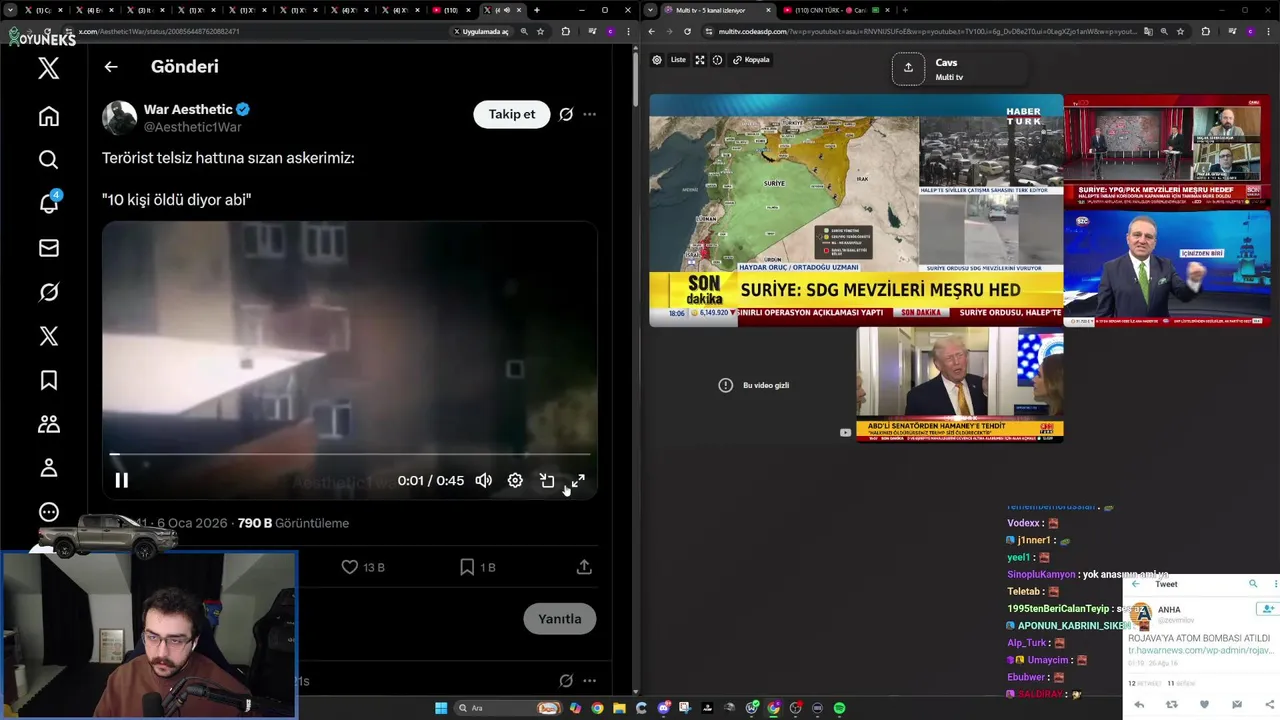Open Spotify from the taskbar
1280x720 pixels.
point(840,708)
